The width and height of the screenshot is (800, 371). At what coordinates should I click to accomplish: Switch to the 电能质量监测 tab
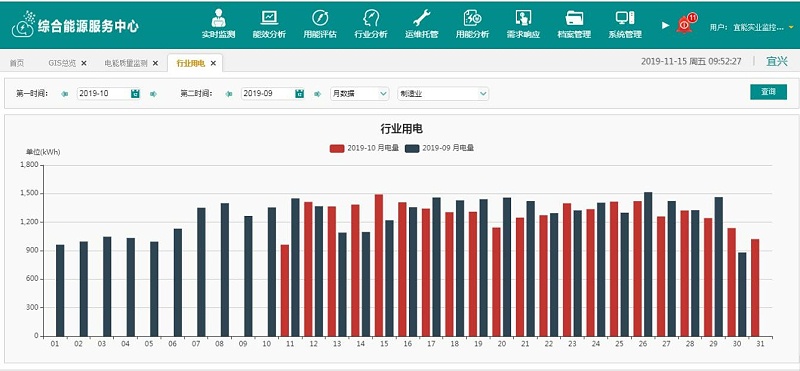[126, 63]
